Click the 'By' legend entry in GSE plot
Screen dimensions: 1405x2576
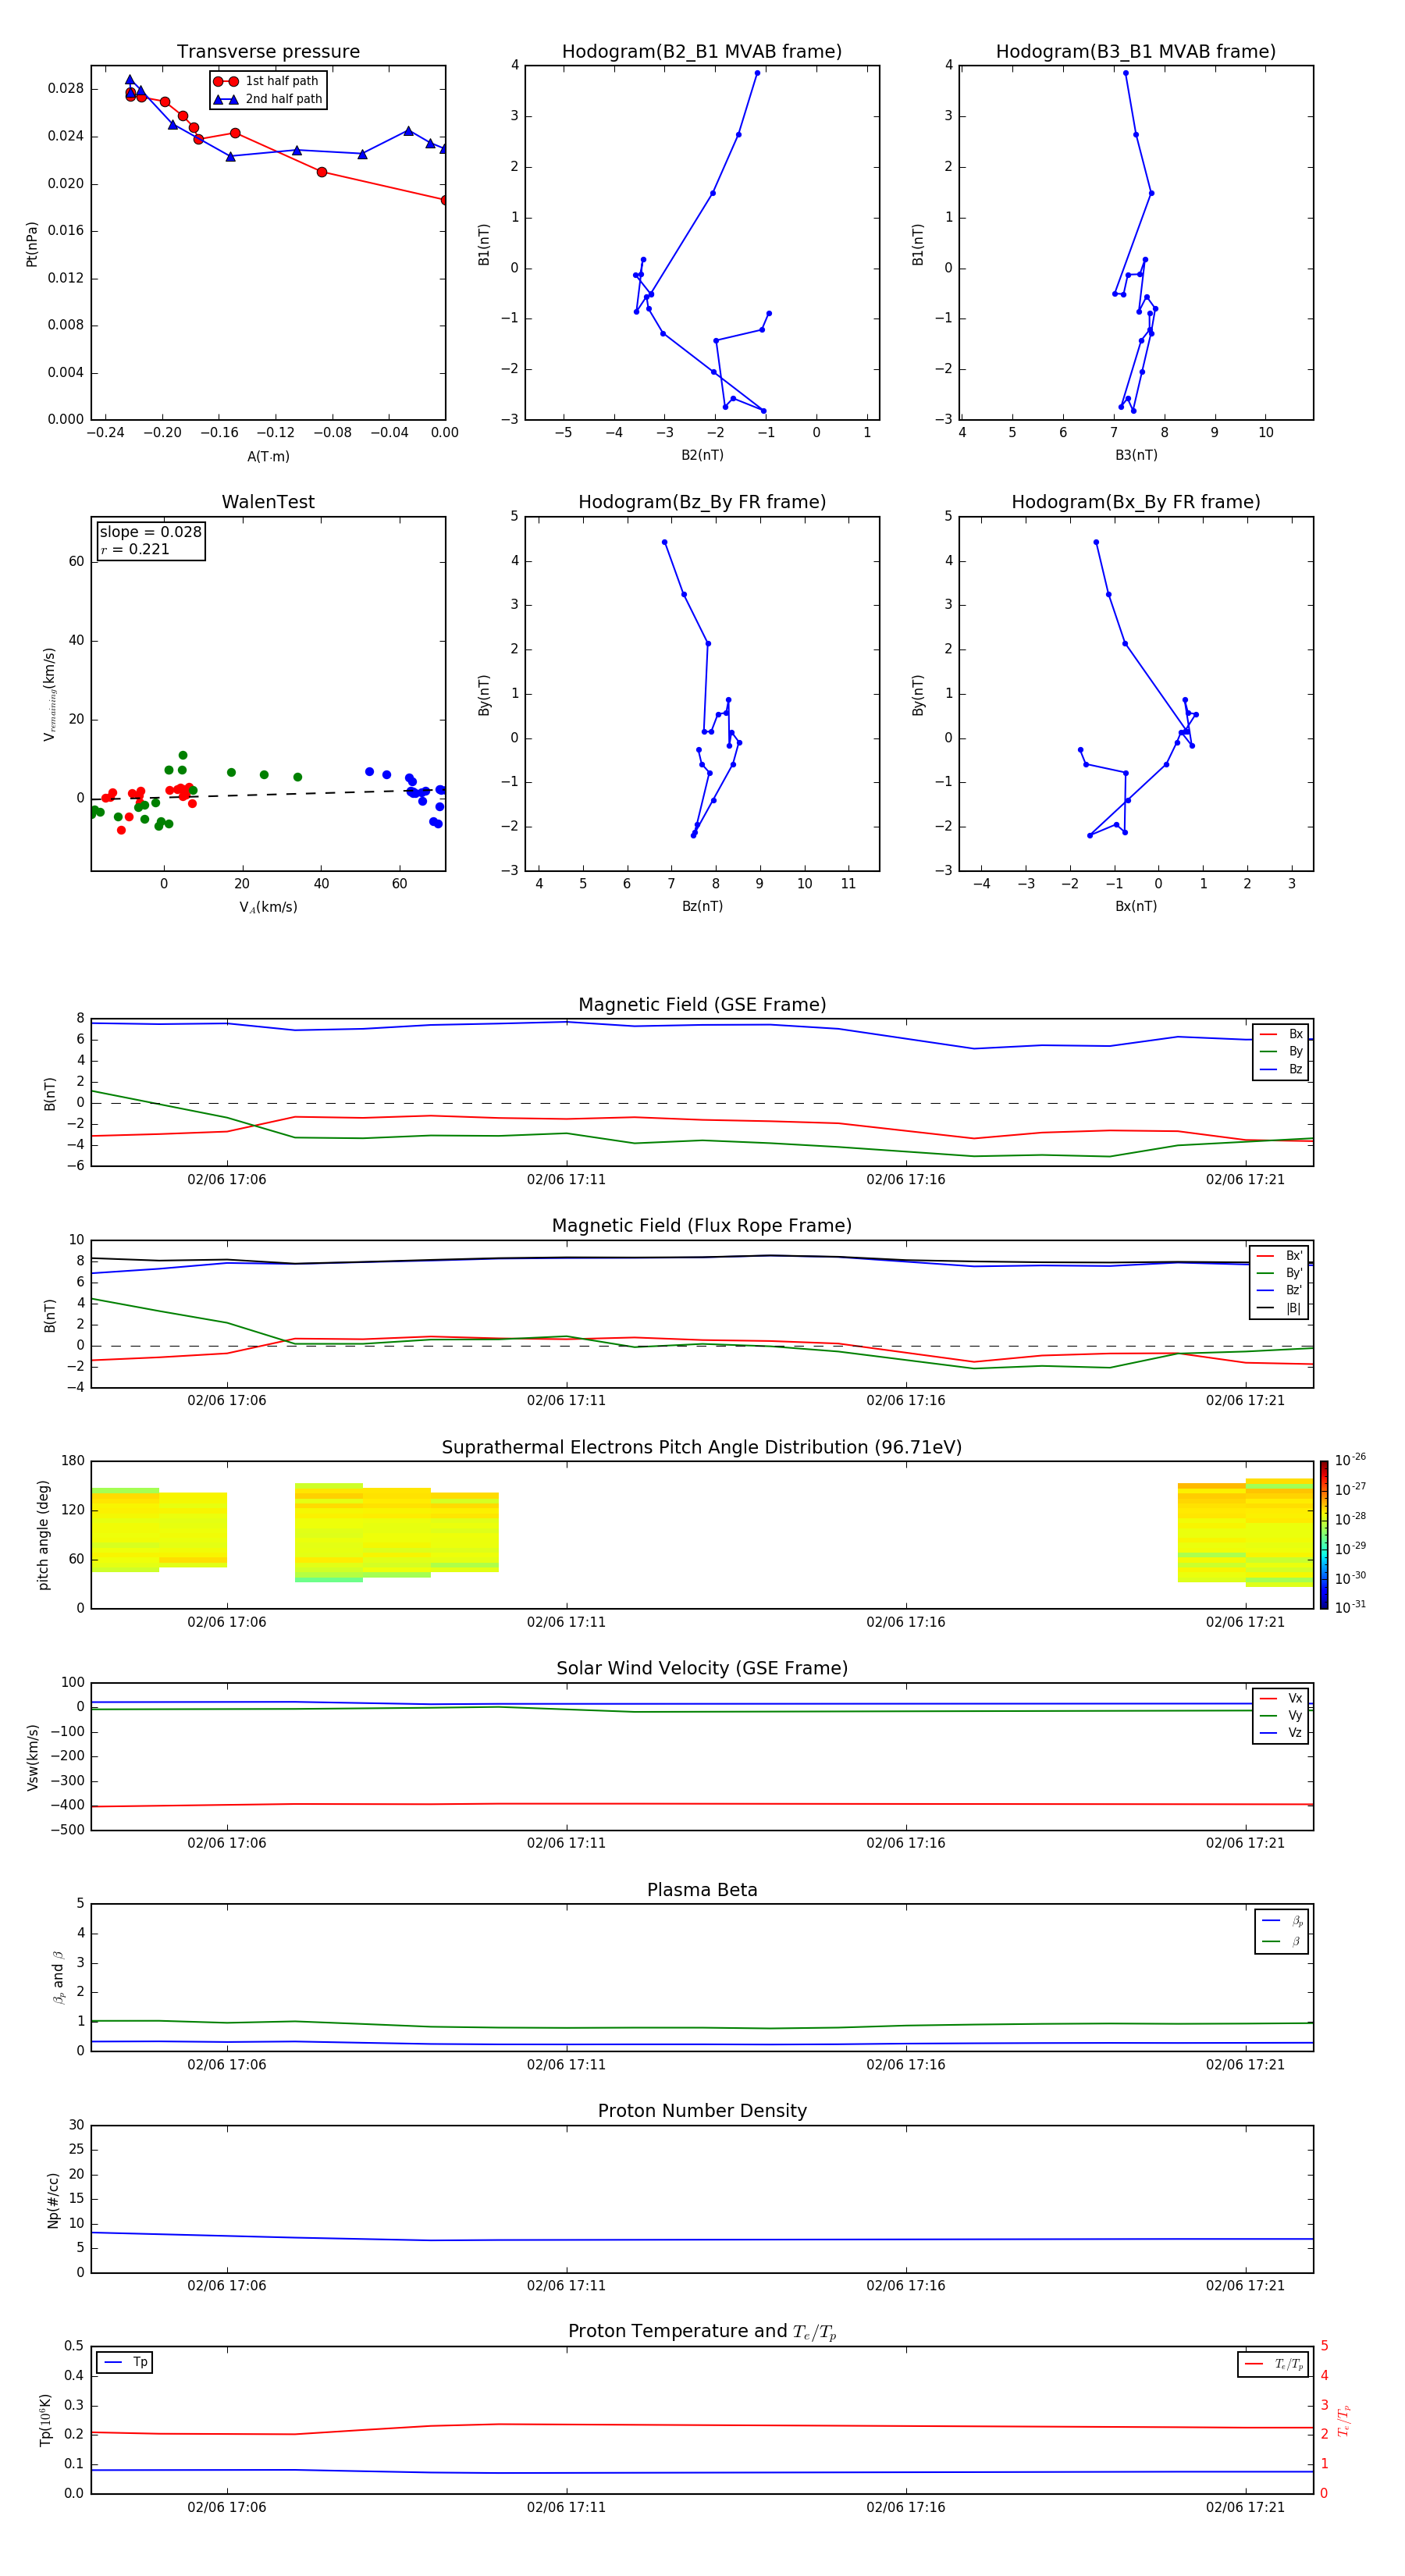(x=1281, y=1051)
